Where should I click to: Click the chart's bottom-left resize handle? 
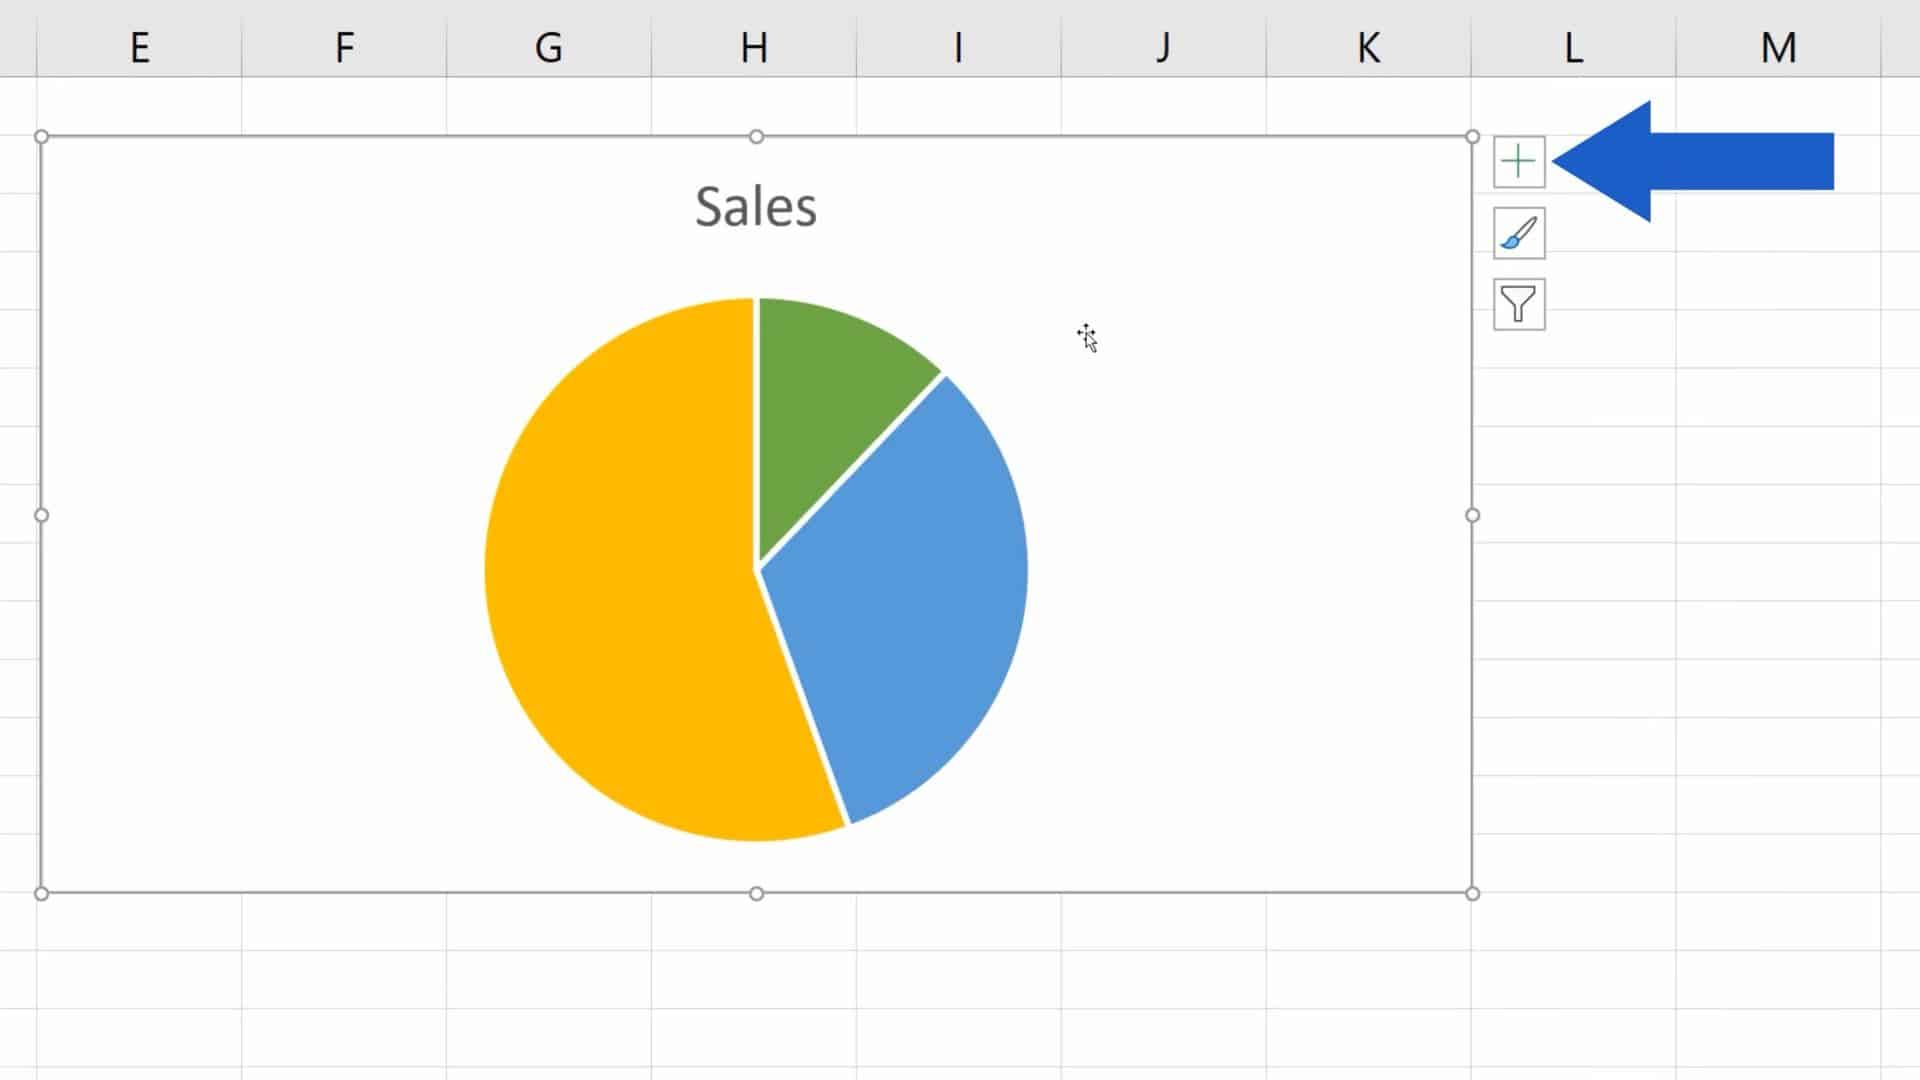(41, 893)
